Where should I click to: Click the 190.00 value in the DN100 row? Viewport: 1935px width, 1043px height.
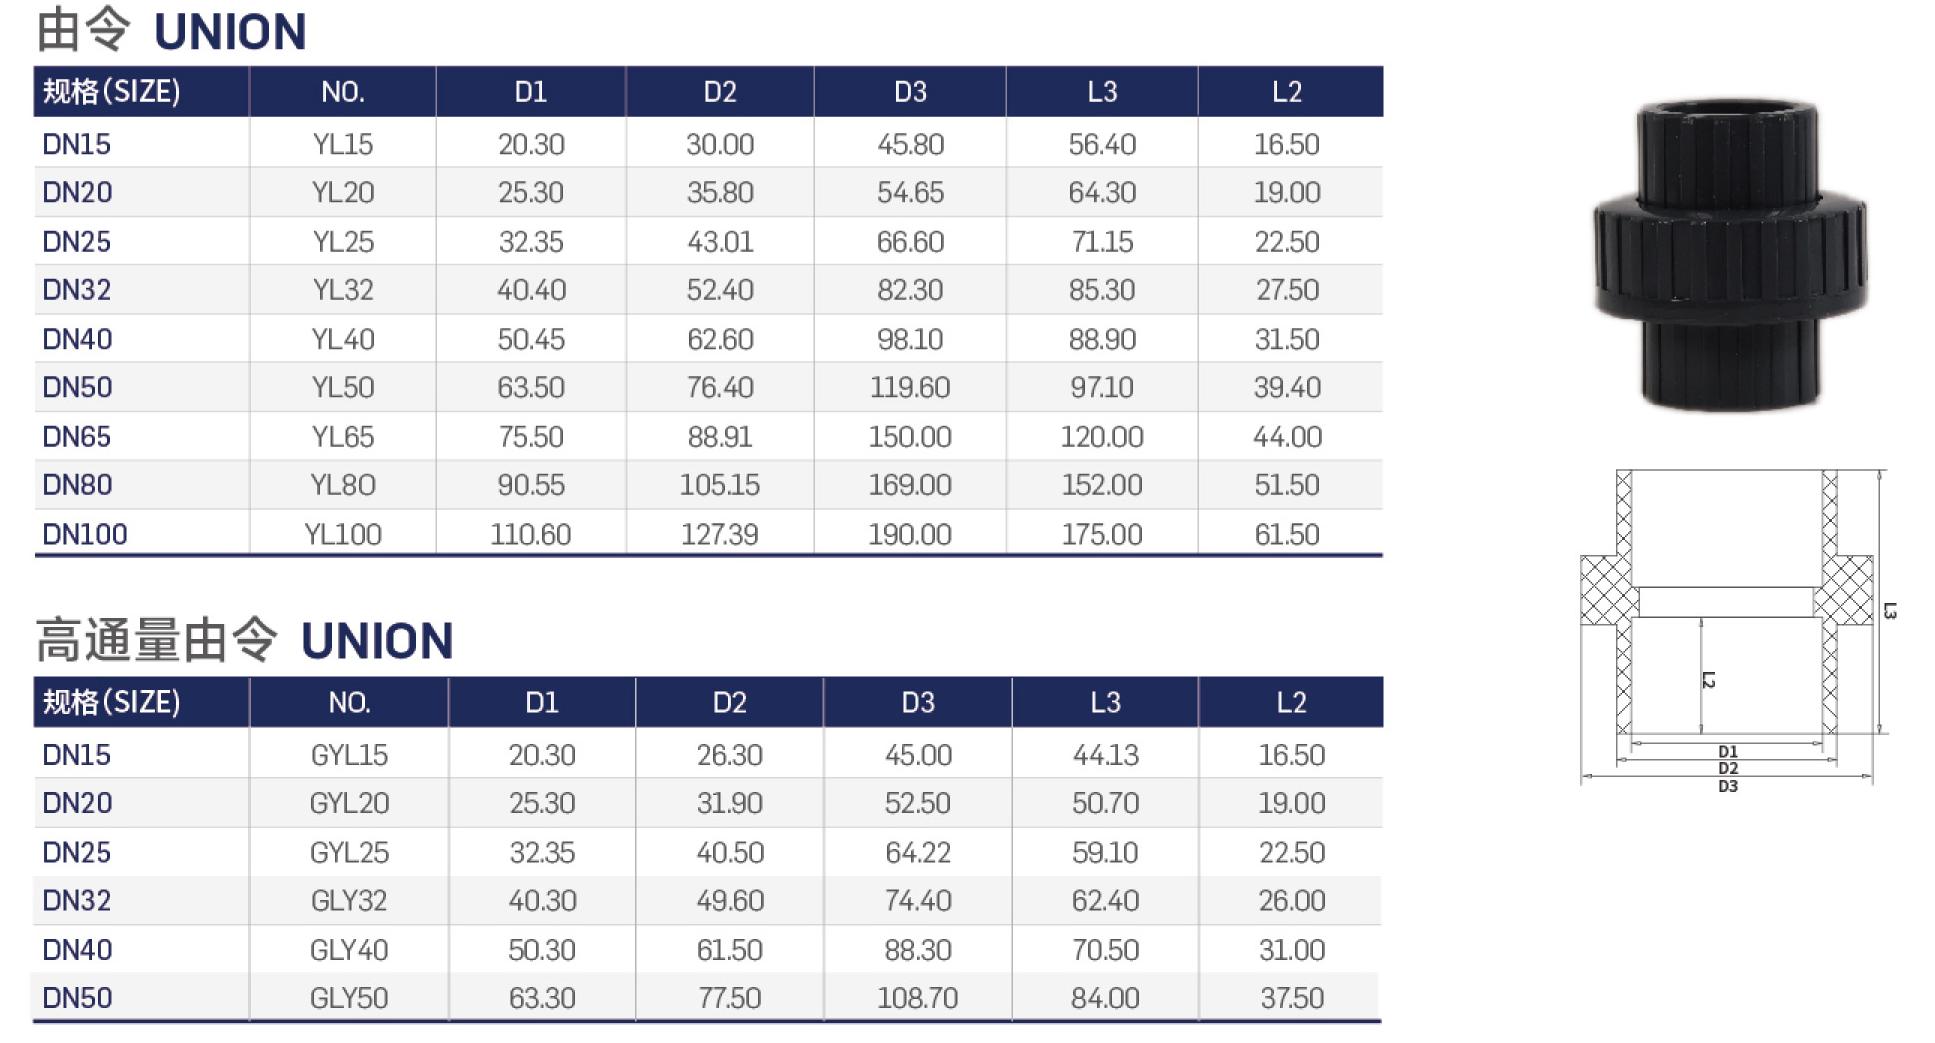click(910, 534)
